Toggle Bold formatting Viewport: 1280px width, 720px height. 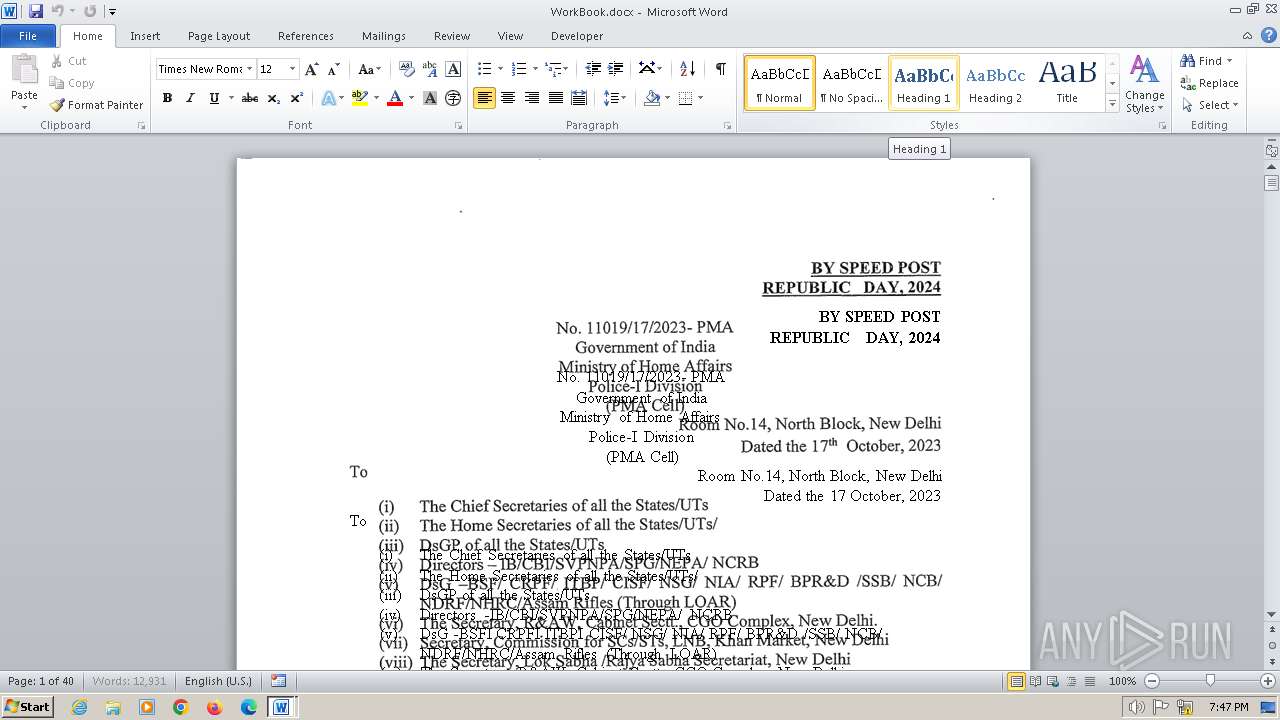(167, 98)
